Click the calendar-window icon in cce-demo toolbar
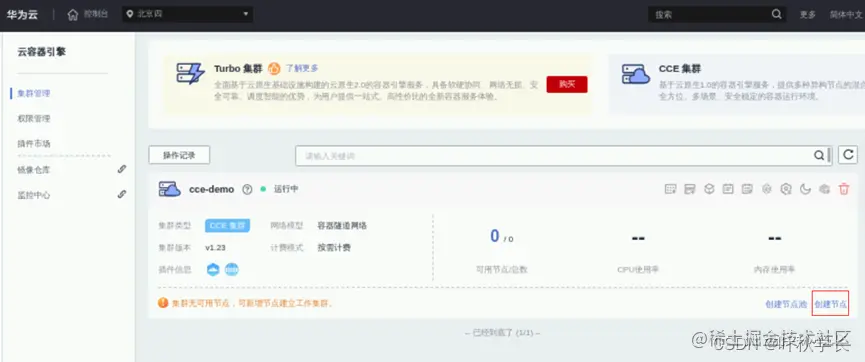 click(x=728, y=189)
